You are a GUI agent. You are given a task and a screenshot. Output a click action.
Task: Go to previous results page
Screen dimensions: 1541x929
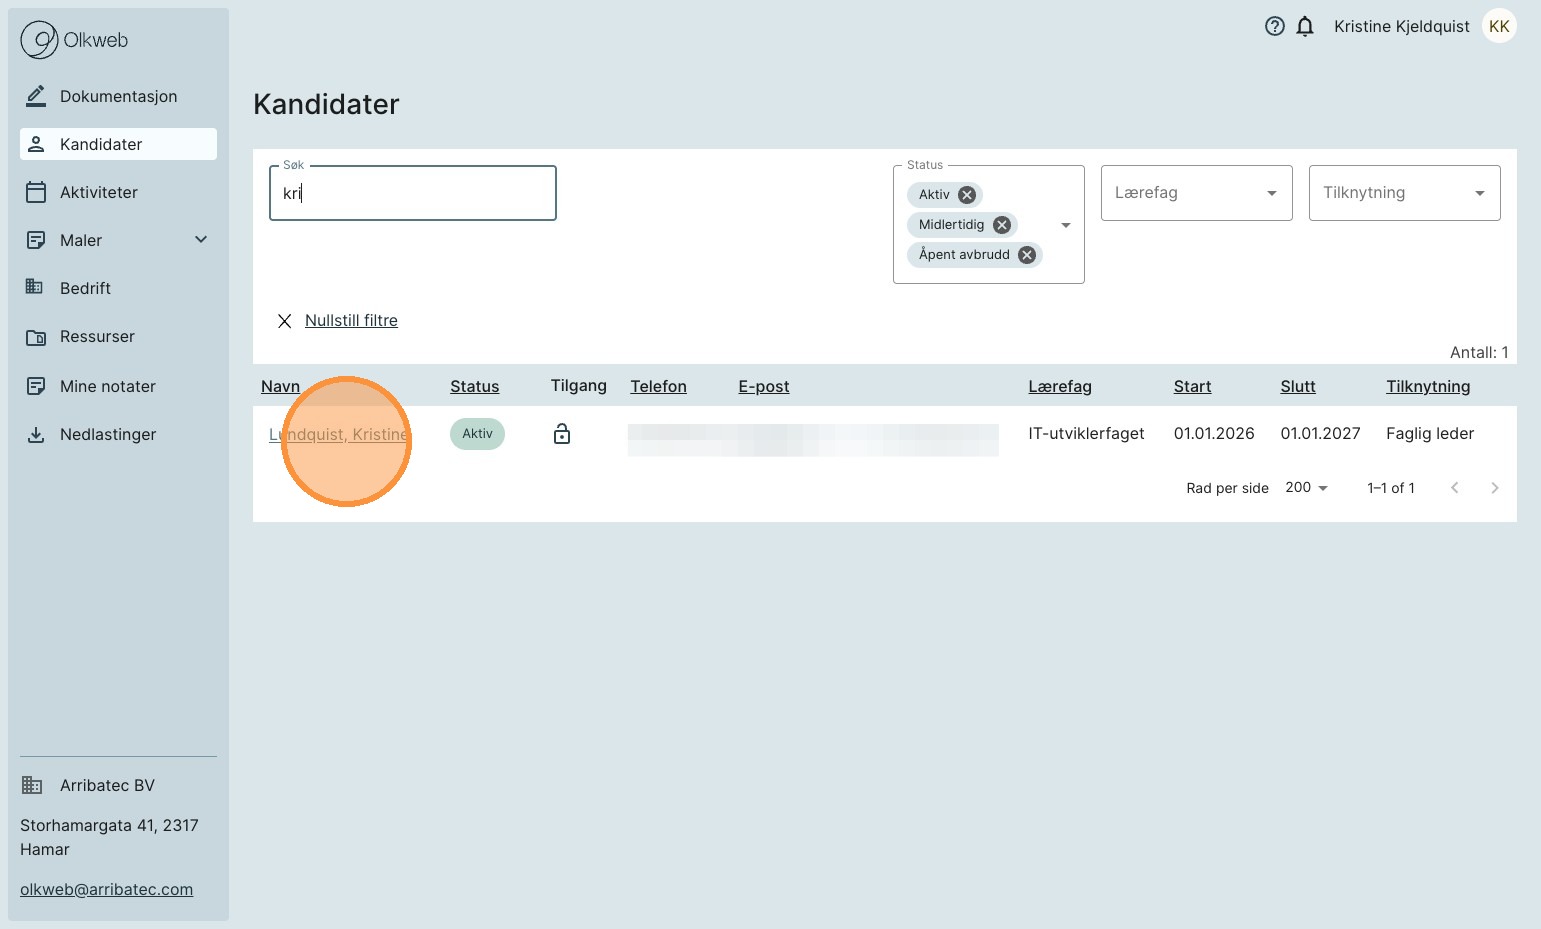tap(1455, 488)
